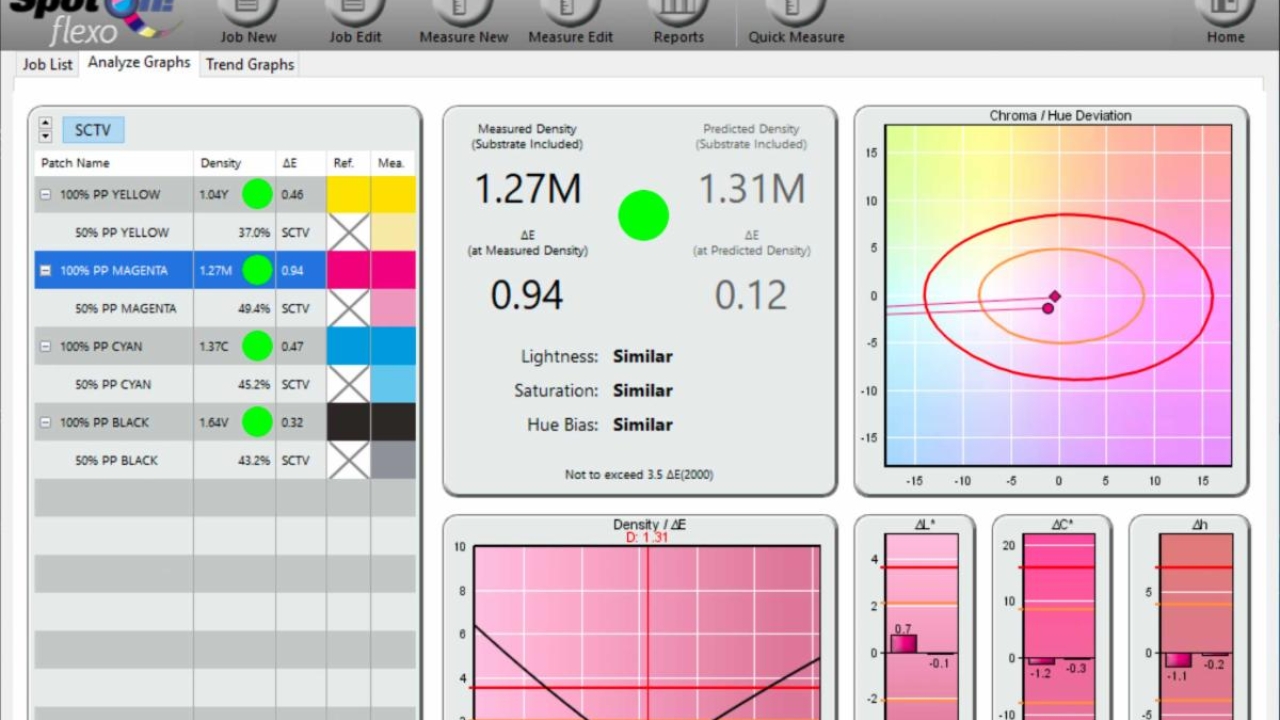Click green status dot beside Measured Density
Viewport: 1280px width, 720px height.
(643, 214)
